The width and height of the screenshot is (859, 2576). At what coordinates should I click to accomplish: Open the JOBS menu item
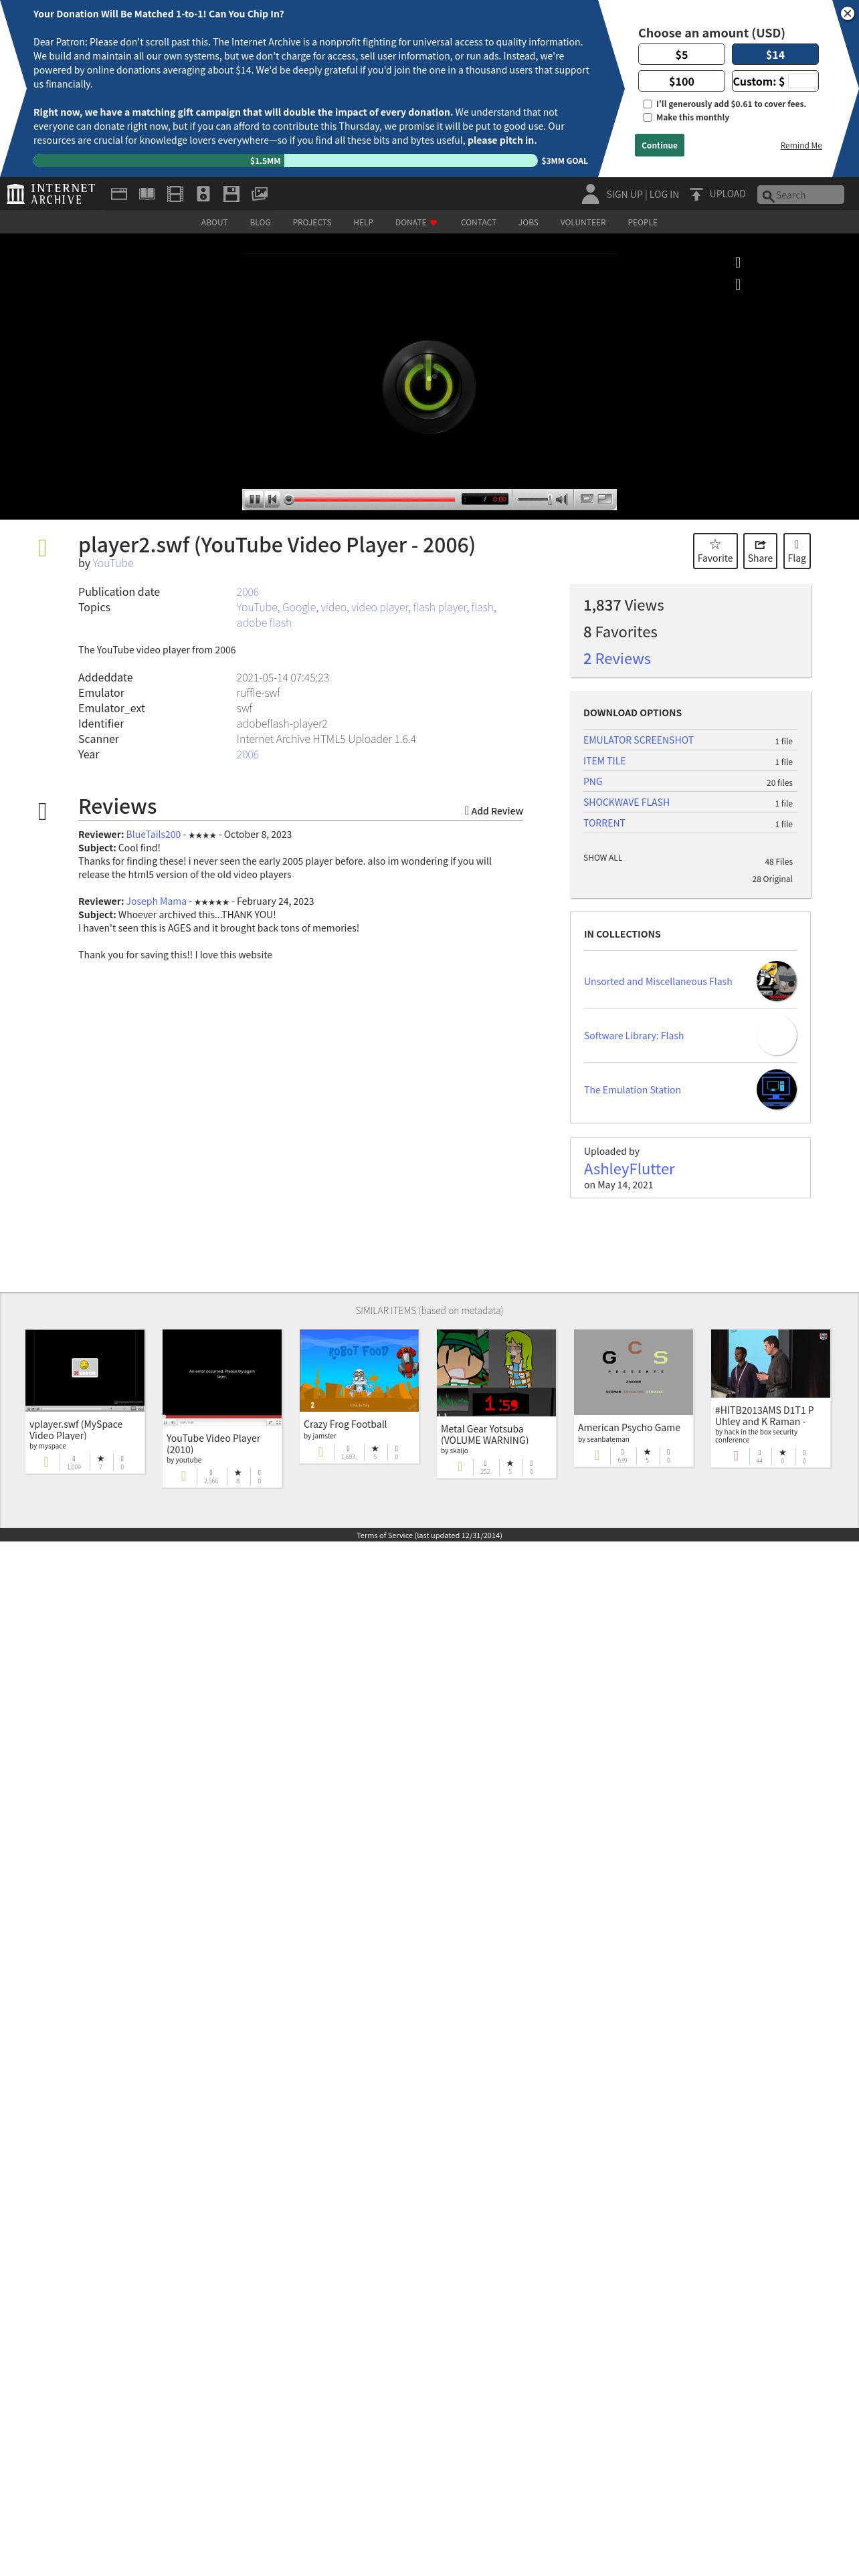pos(528,222)
